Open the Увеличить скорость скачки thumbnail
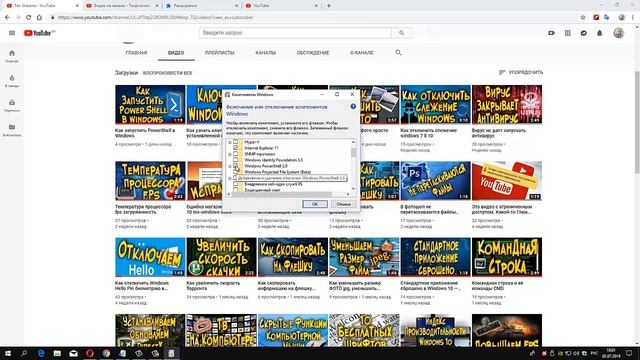 (x=222, y=257)
